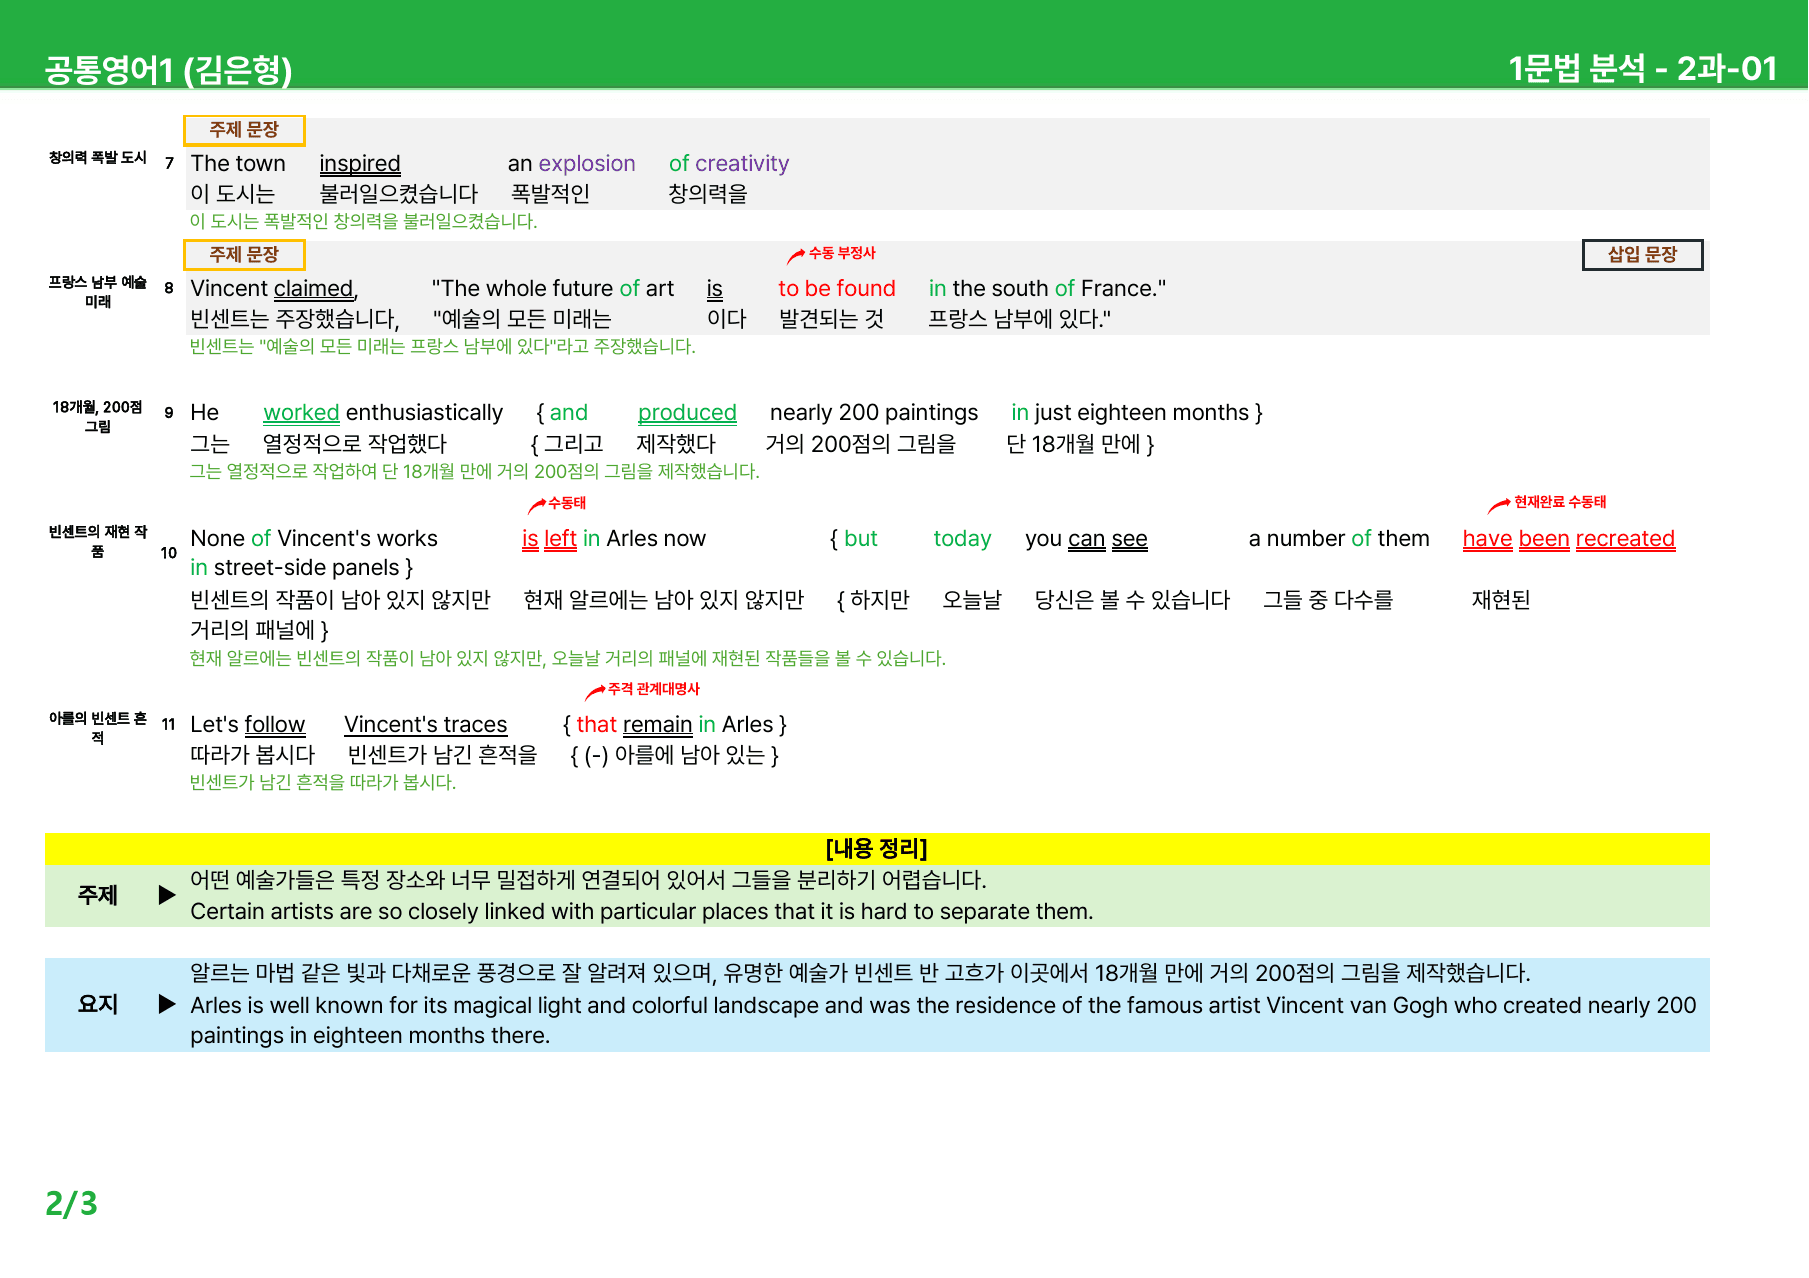Click the page number 2/3

point(72,1204)
